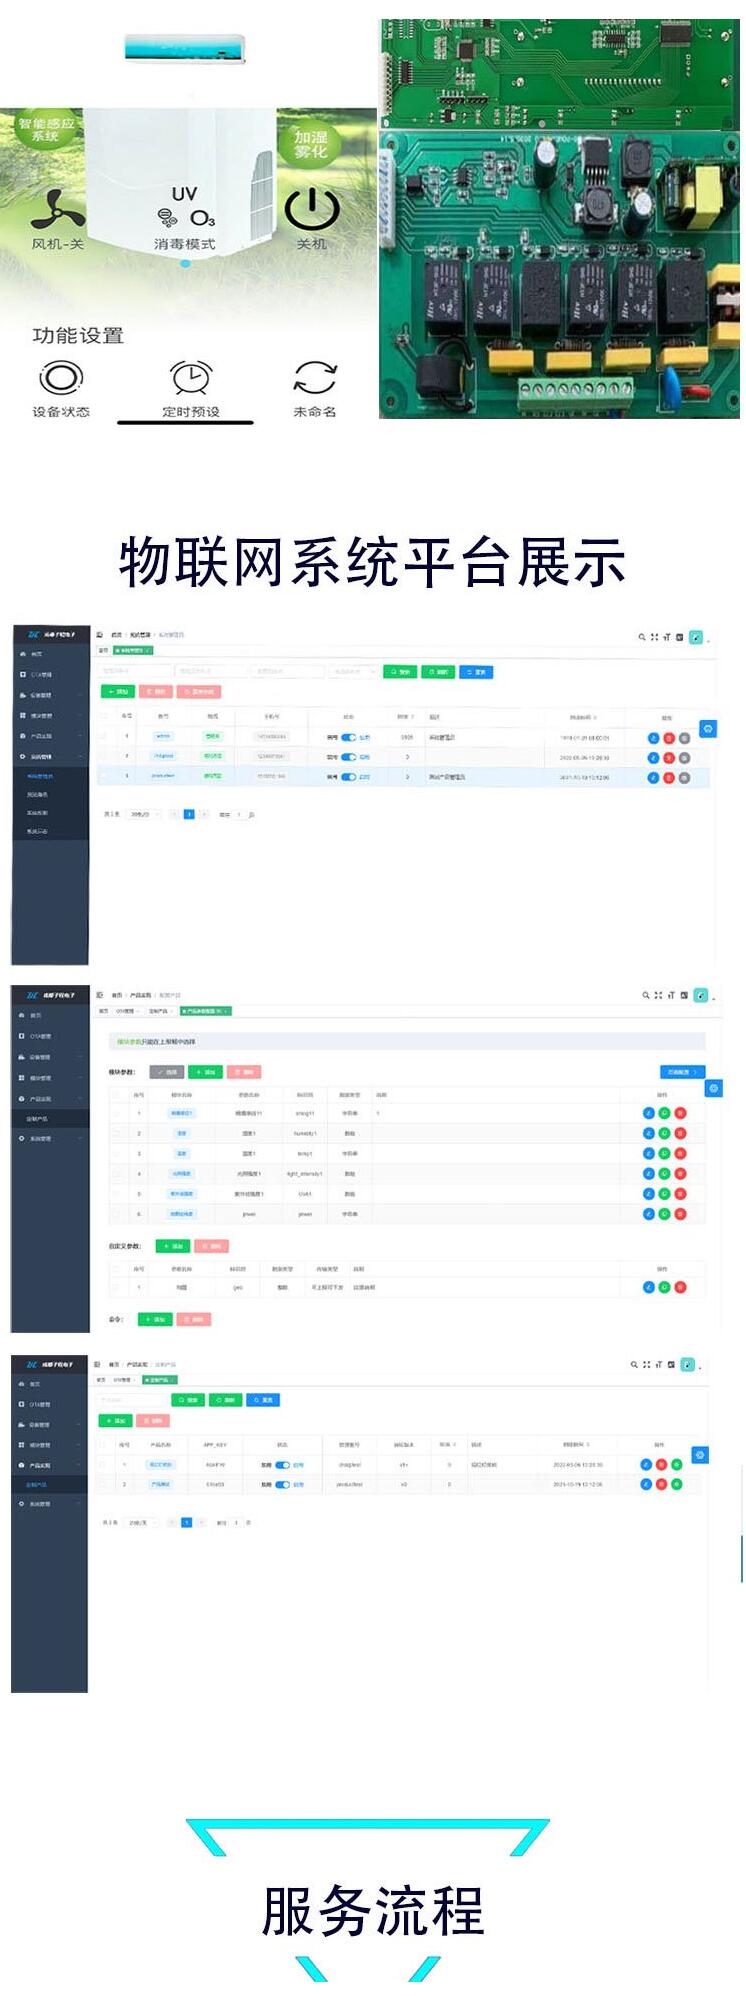This screenshot has height=1996, width=746.
Task: Check the box for light_intensity1 parameter row
Action: pyautogui.click(x=116, y=1173)
